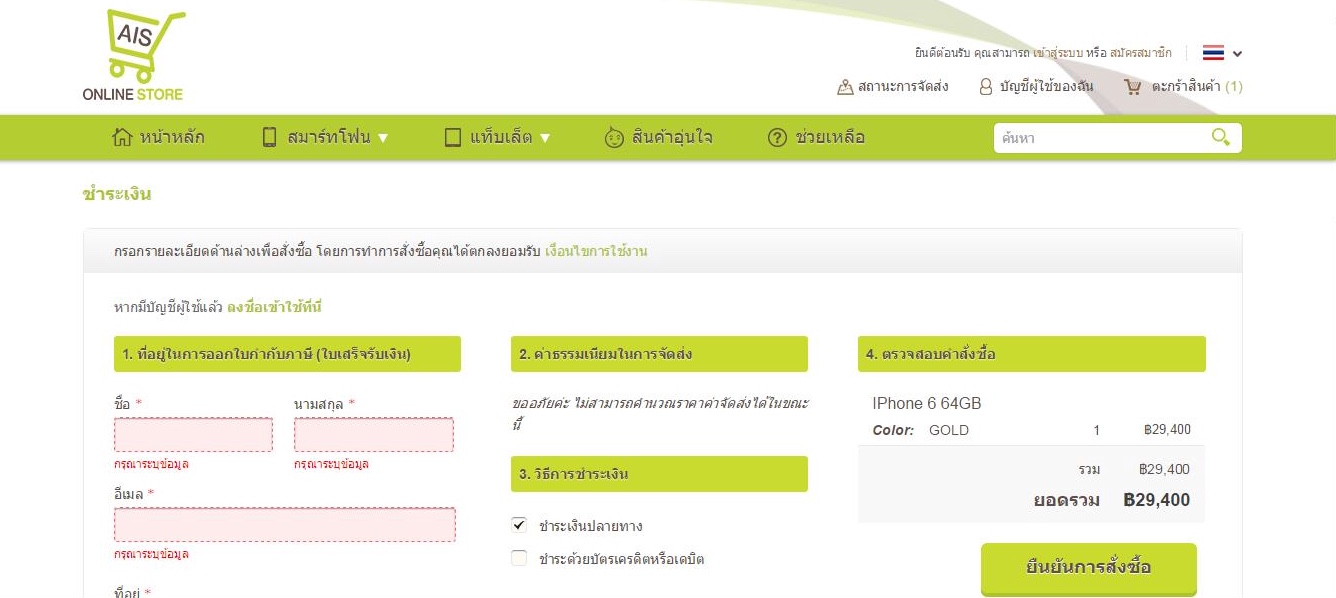Expand the language selector chevron
This screenshot has width=1336, height=598.
pos(1238,54)
